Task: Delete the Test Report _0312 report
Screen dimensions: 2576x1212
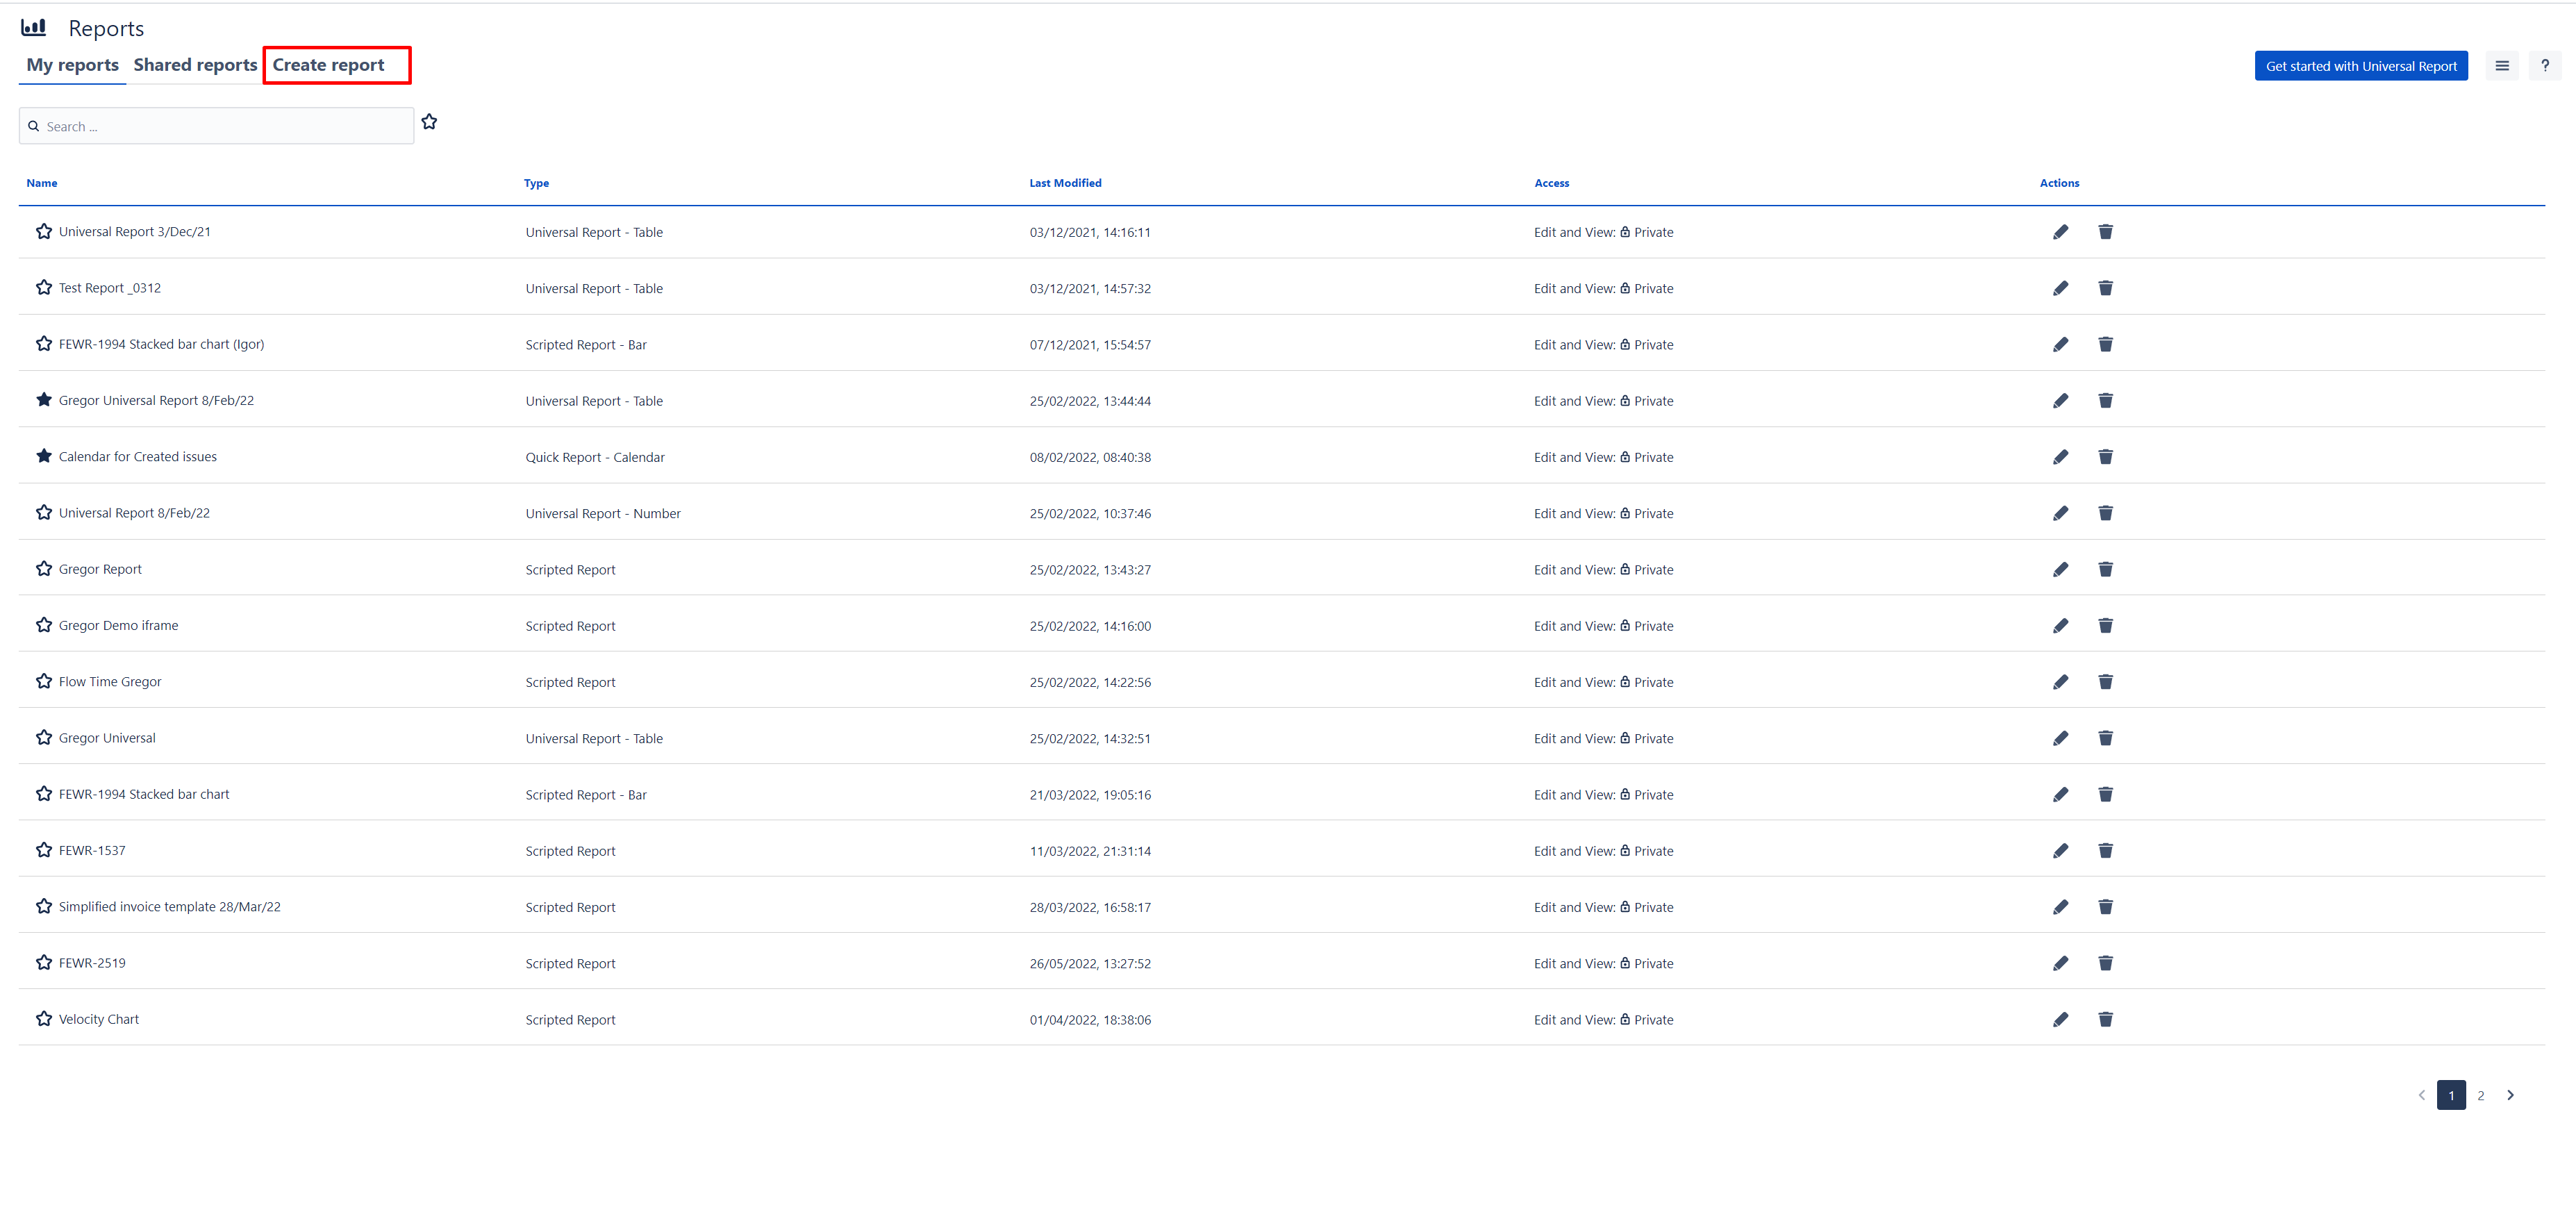Action: coord(2105,288)
